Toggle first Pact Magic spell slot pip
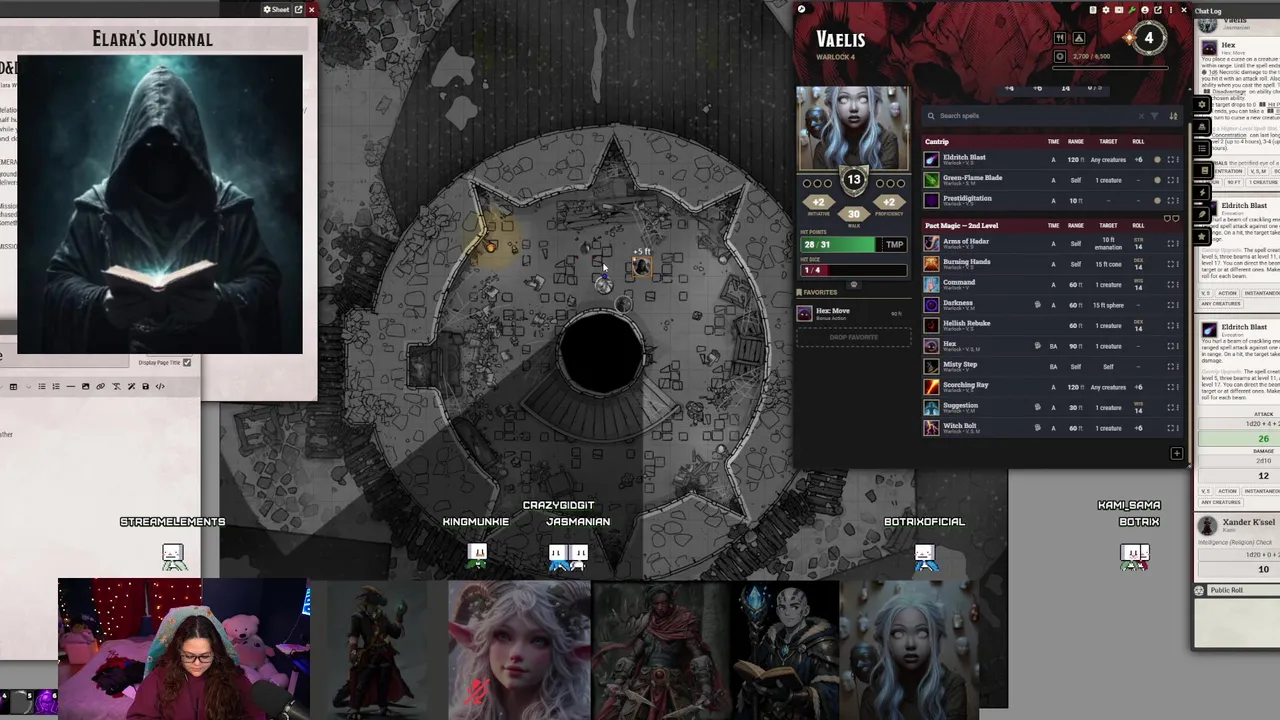This screenshot has height=720, width=1280. coord(1168,218)
